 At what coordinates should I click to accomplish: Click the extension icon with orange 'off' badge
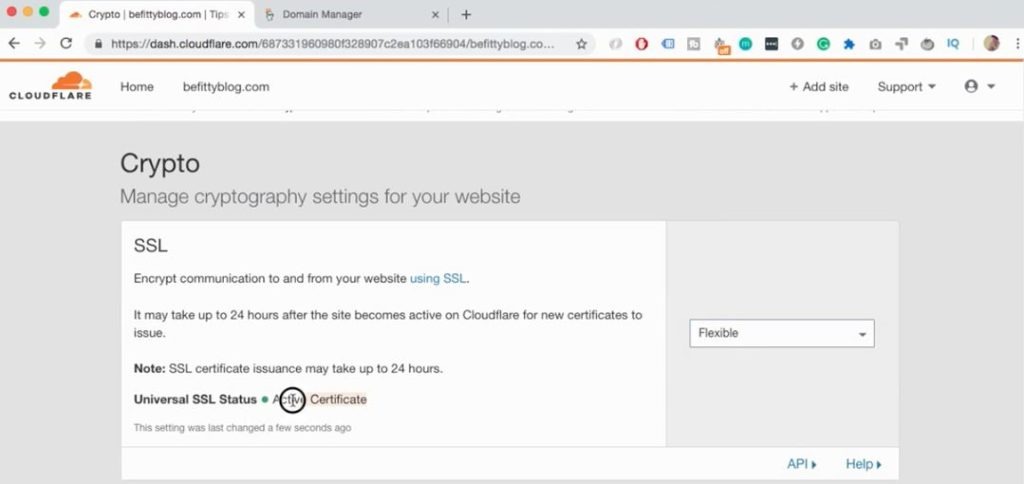pos(721,45)
